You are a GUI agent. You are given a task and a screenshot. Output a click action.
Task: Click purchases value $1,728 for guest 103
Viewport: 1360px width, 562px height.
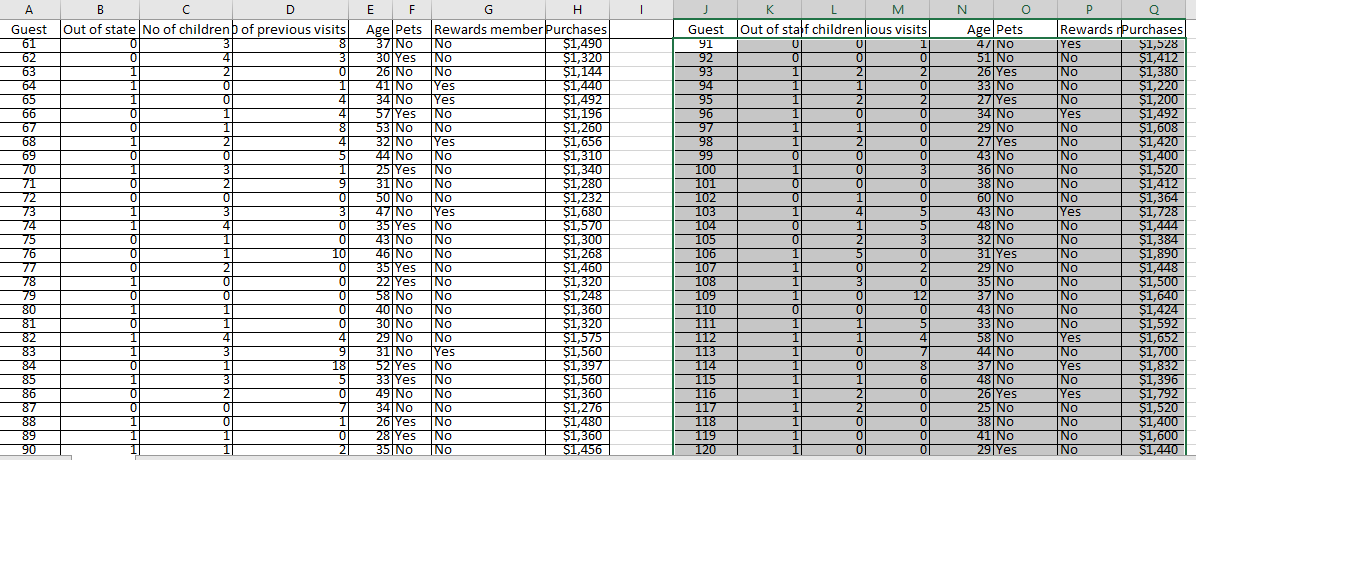point(1153,212)
